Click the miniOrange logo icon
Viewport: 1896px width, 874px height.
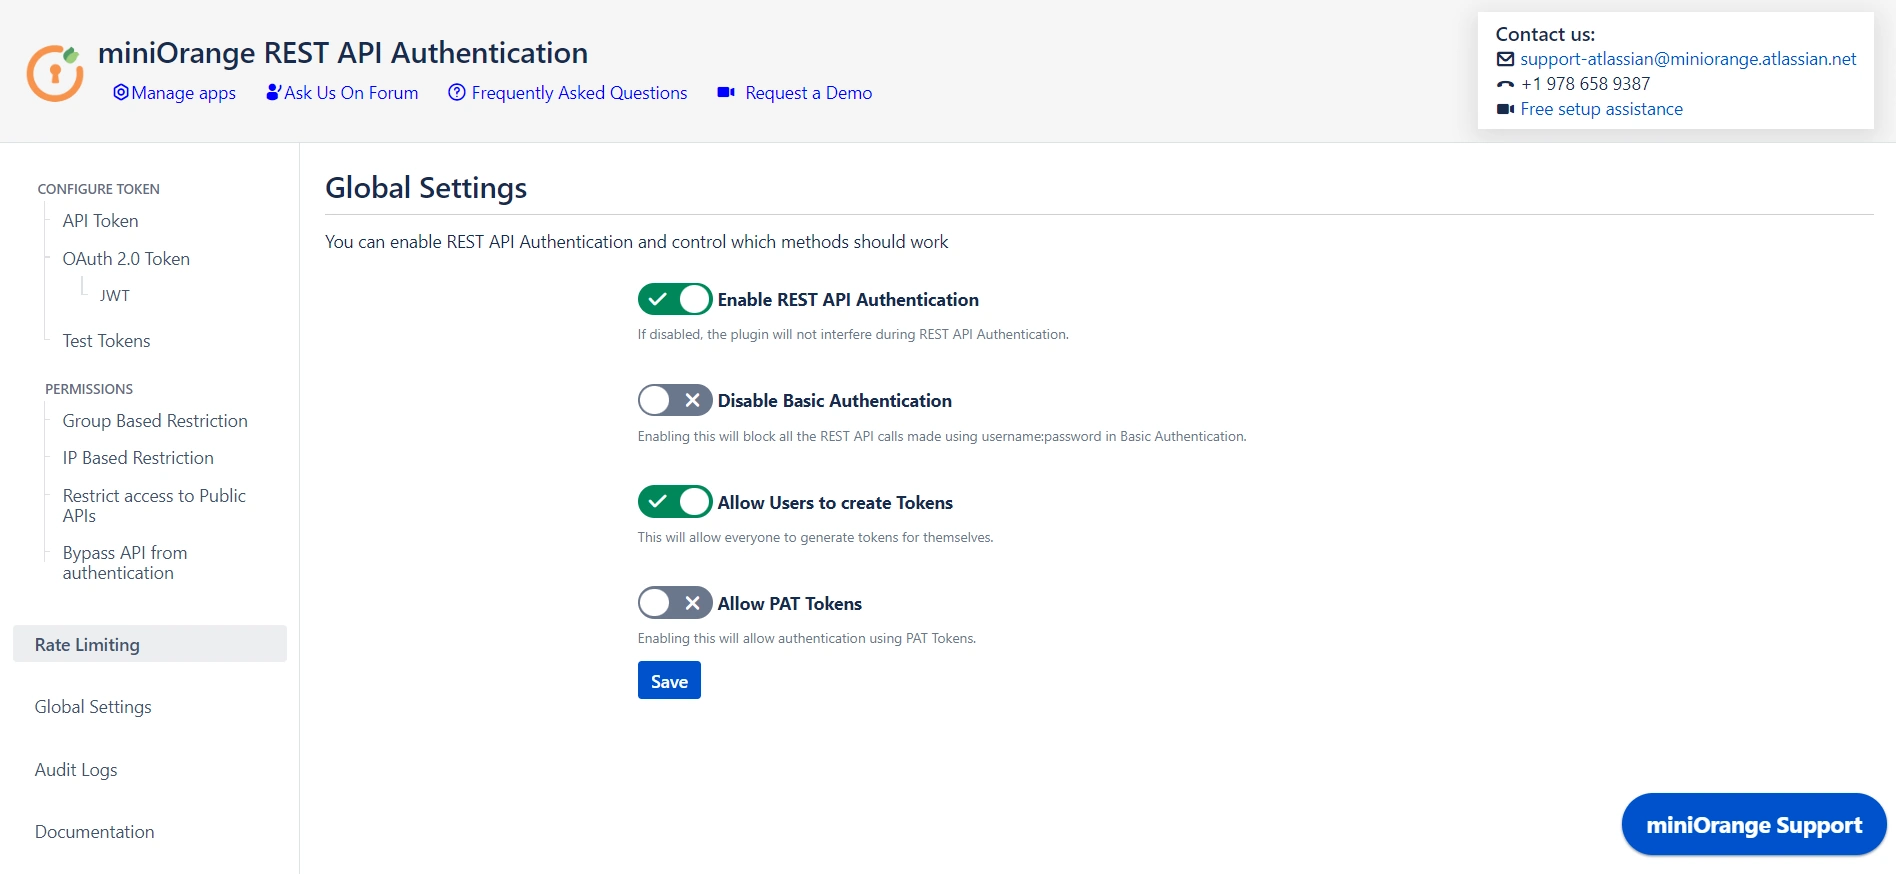coord(55,73)
